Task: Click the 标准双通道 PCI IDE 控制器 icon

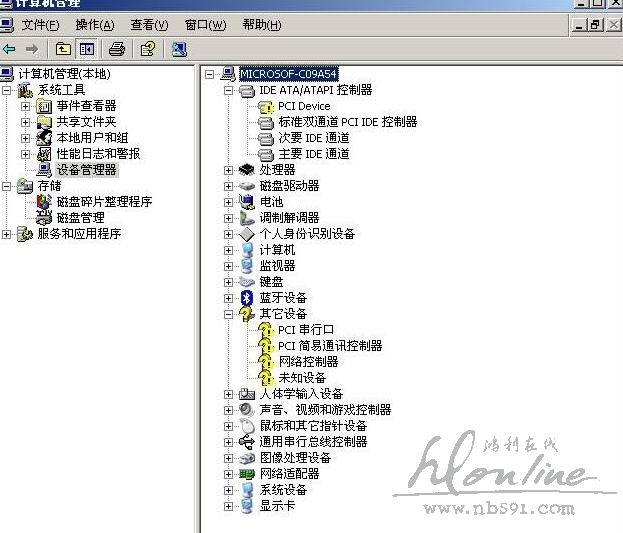Action: point(266,122)
